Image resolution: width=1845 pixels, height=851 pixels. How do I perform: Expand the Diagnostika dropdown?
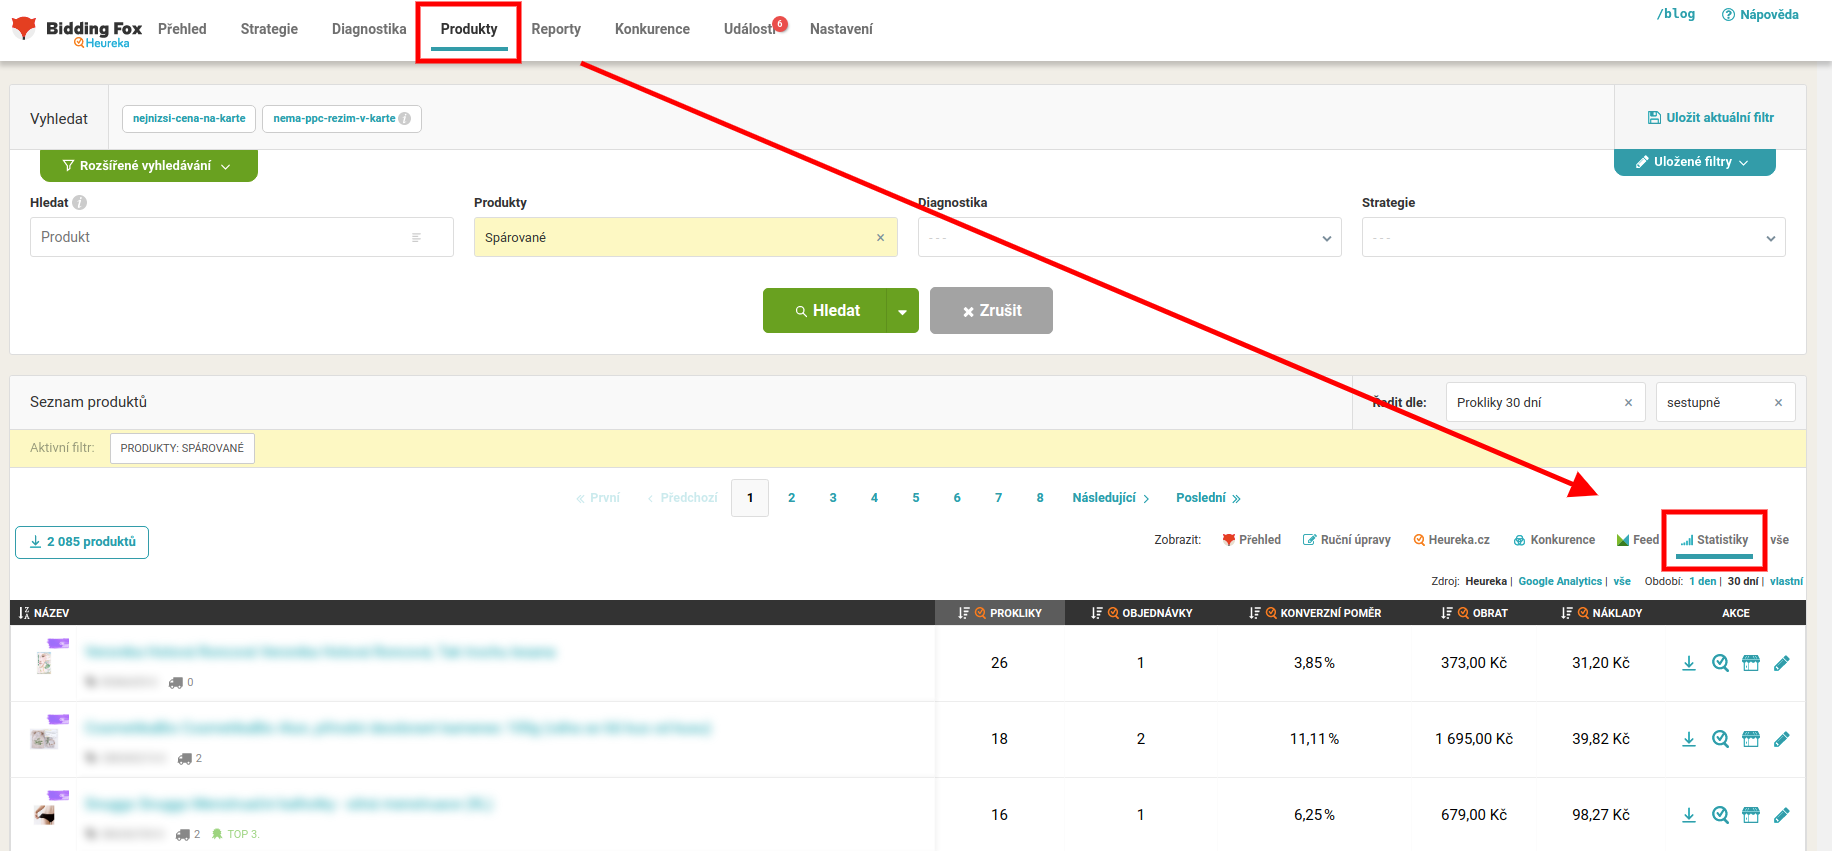point(1129,238)
